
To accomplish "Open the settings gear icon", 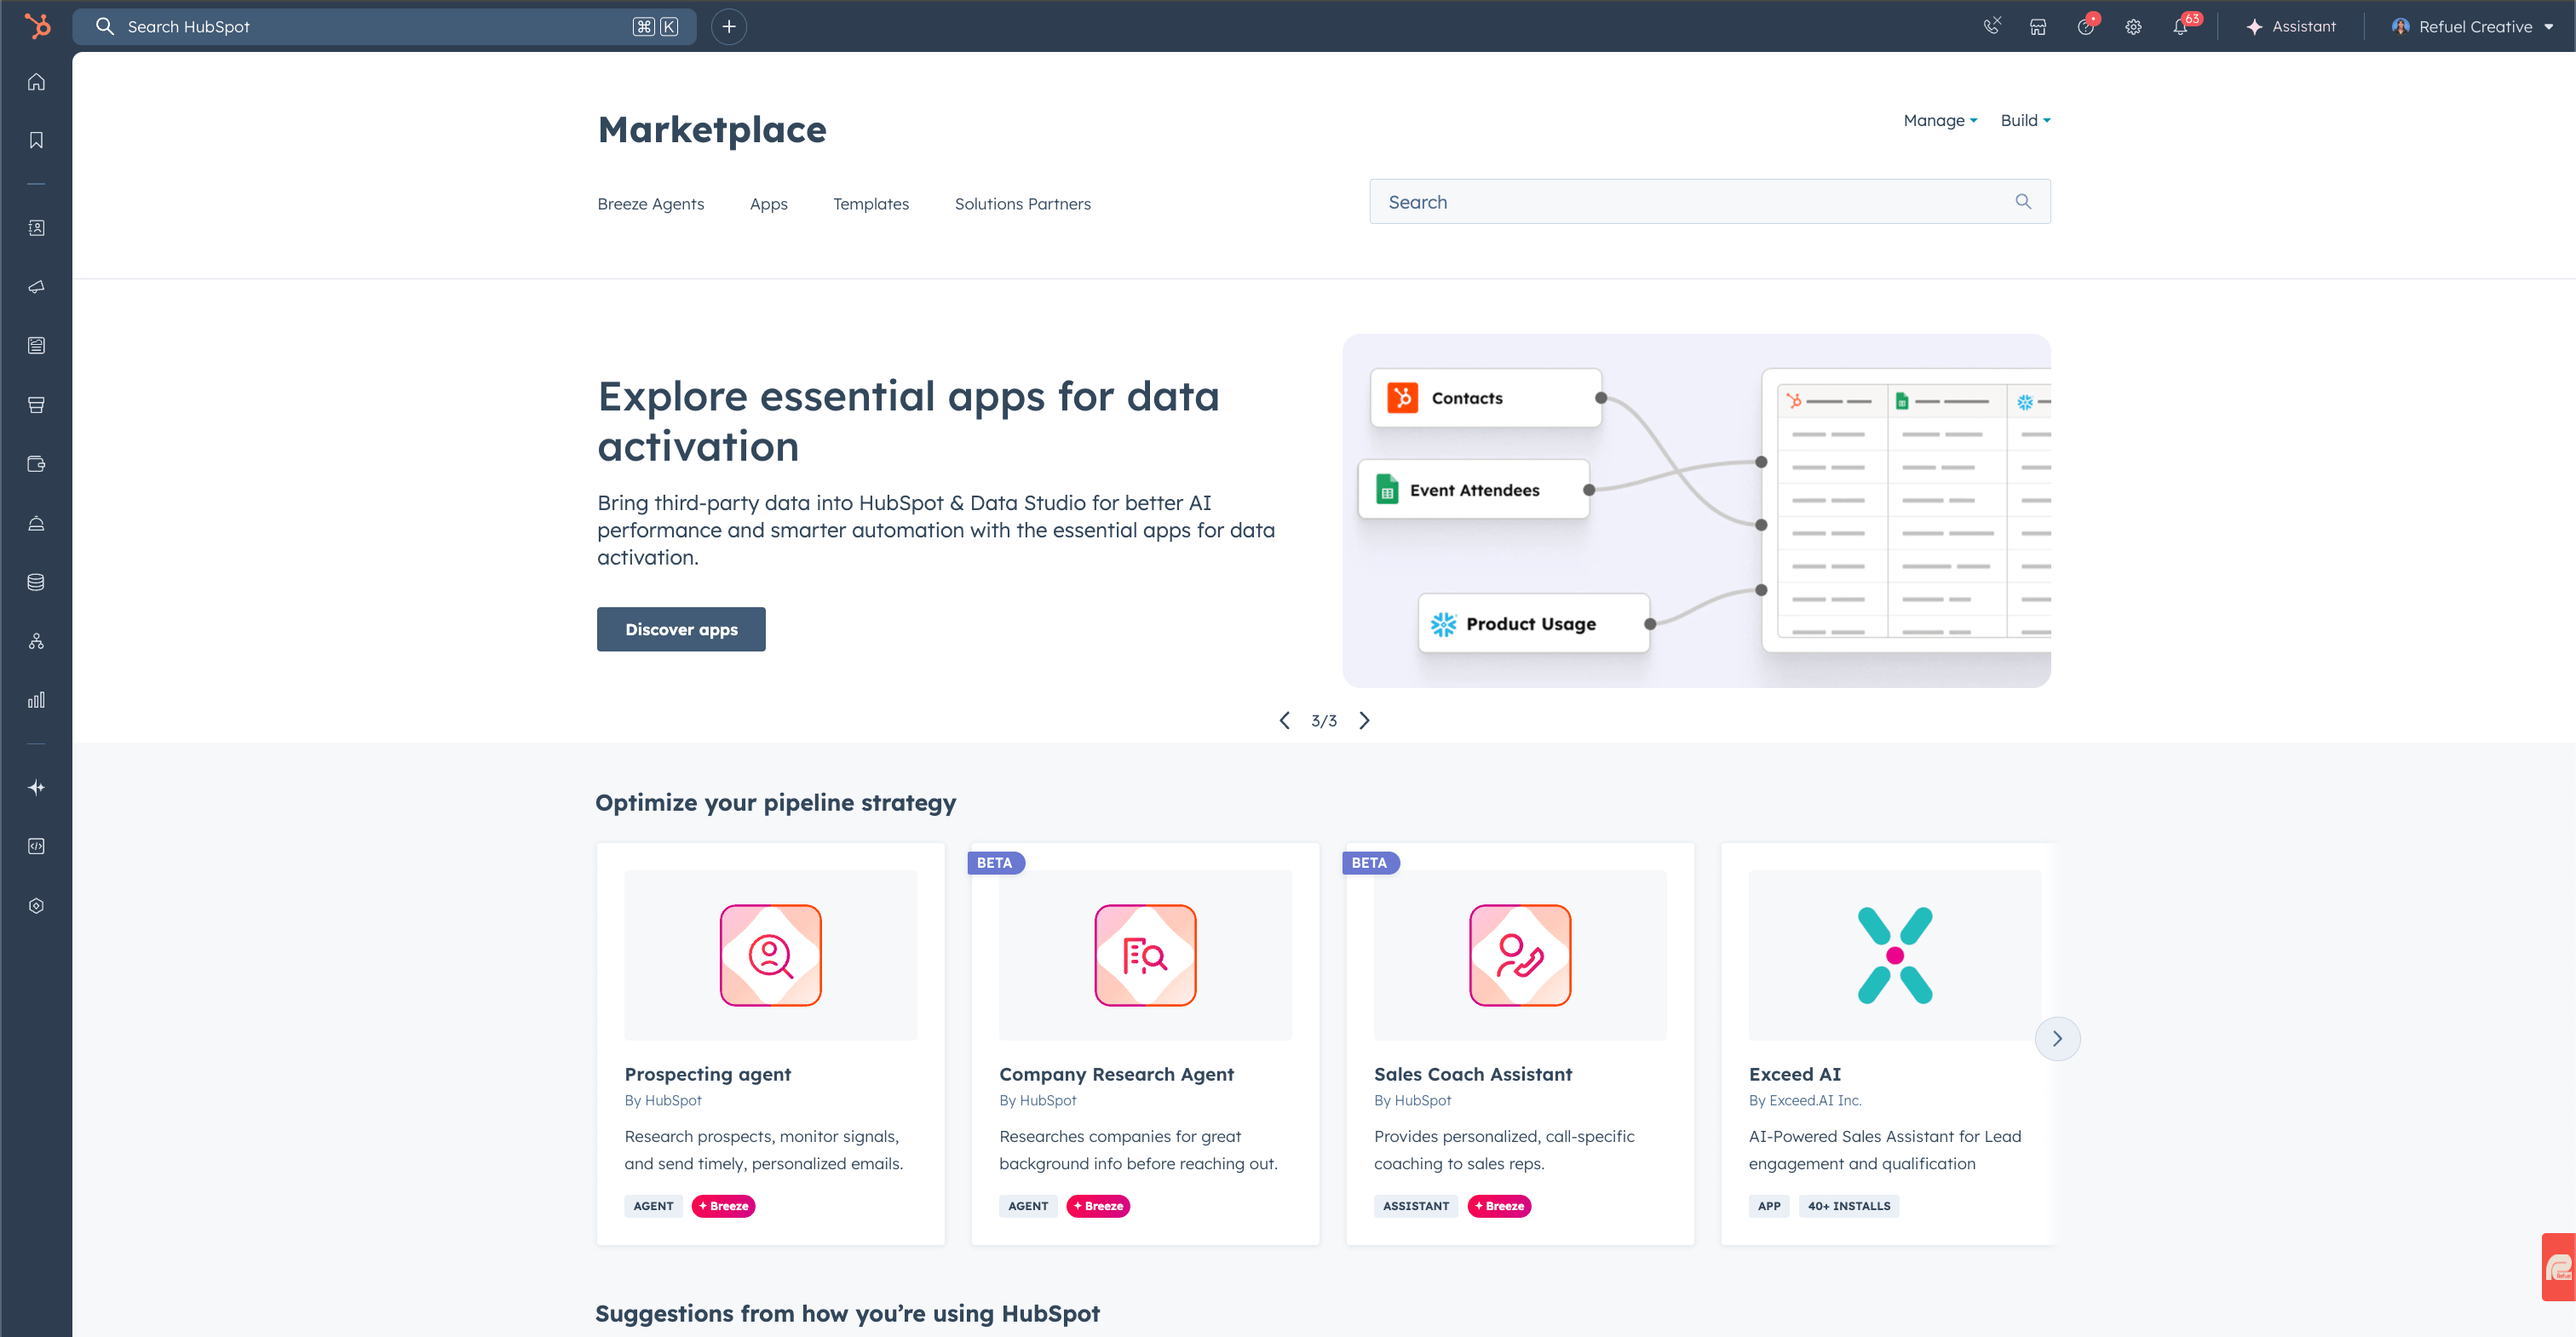I will point(2133,27).
